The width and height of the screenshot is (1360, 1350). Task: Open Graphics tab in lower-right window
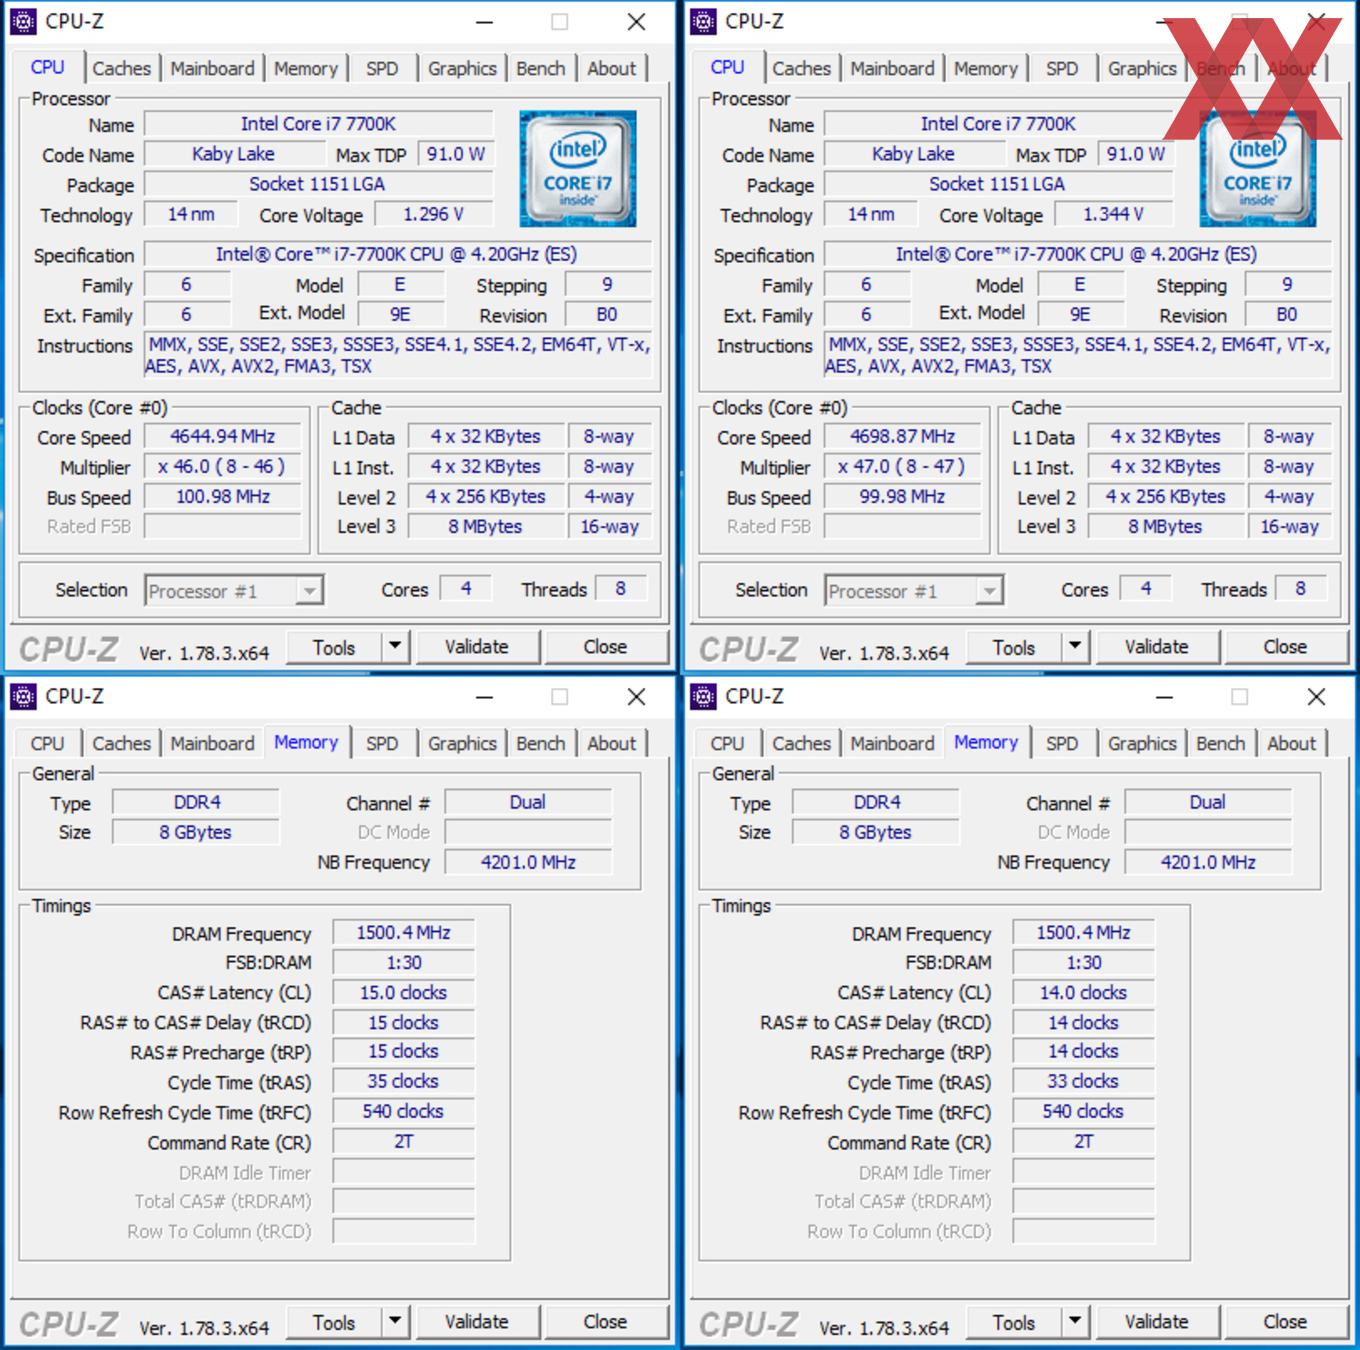click(1142, 744)
